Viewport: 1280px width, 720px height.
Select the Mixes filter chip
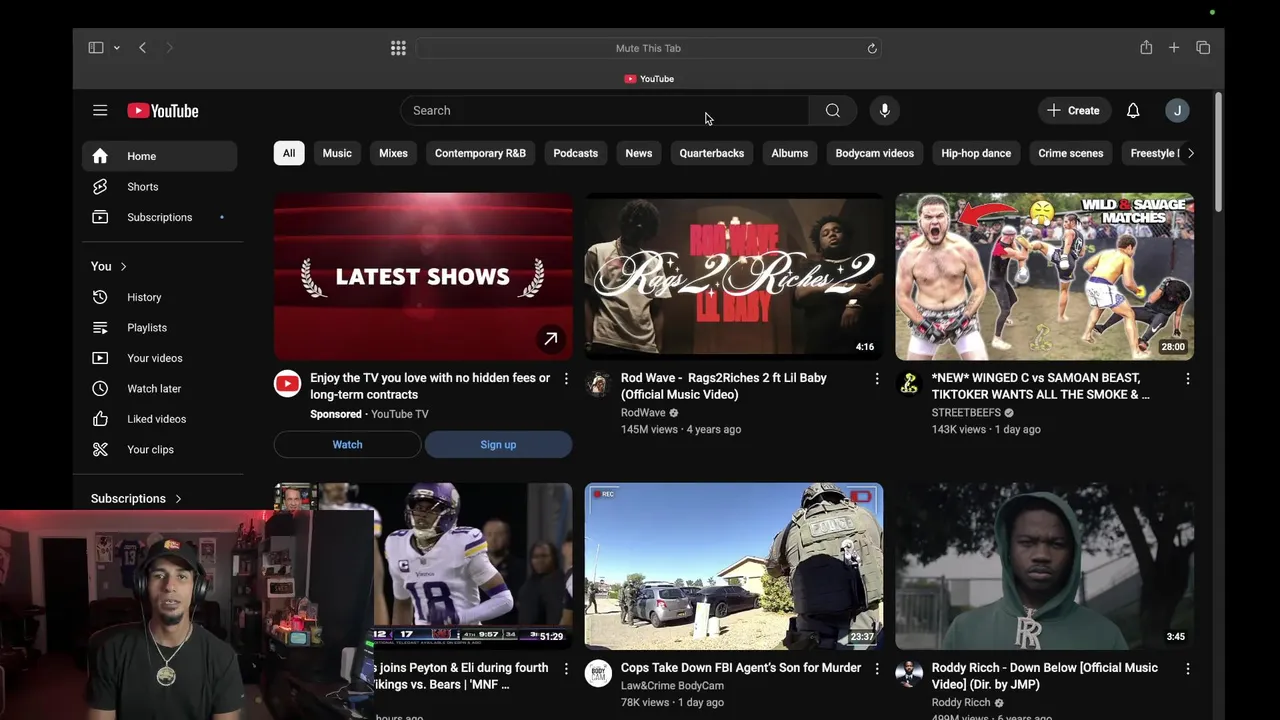tap(393, 153)
